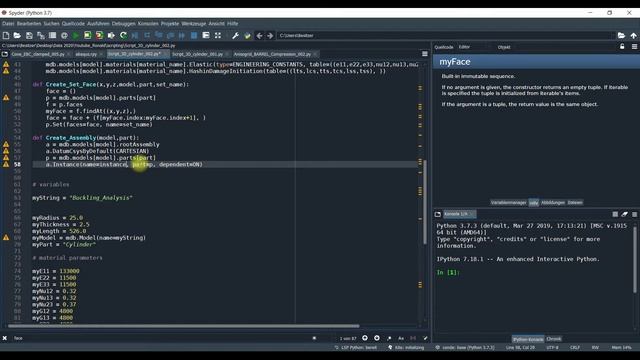
Task: Jump to the next search match
Action: pos(377,338)
